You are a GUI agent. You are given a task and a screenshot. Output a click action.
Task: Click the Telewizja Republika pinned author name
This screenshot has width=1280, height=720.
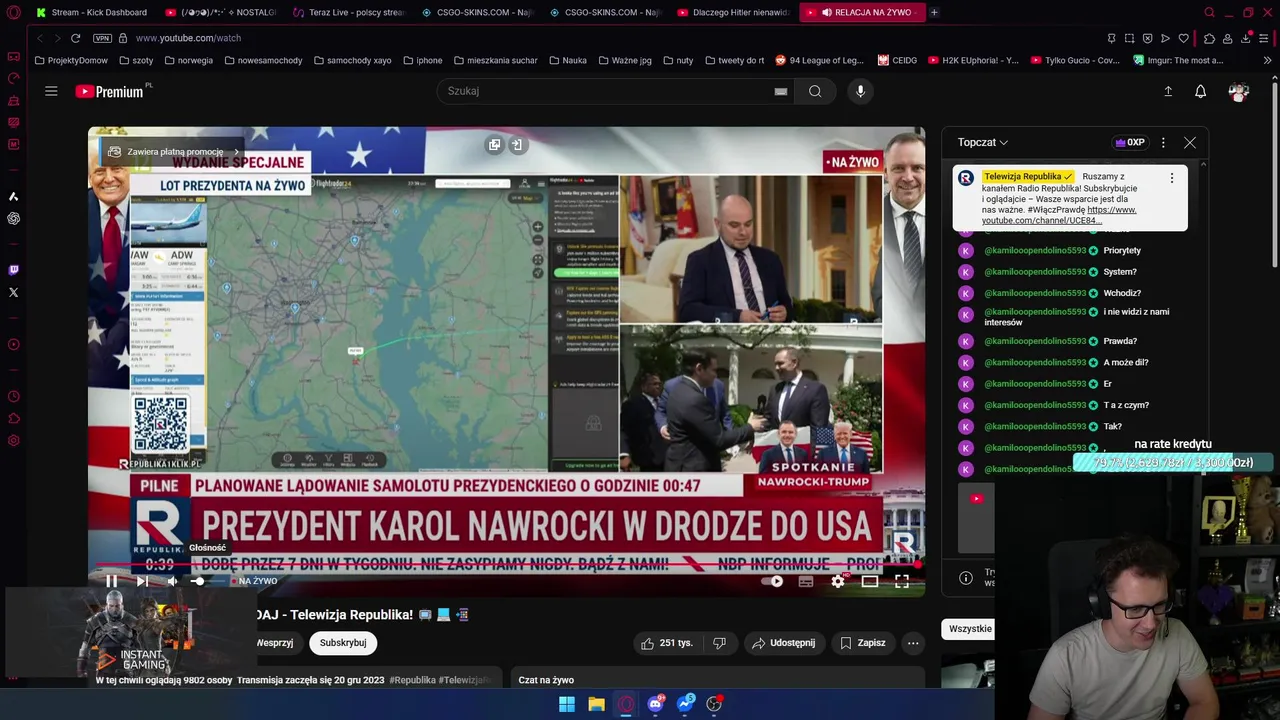tap(1028, 176)
